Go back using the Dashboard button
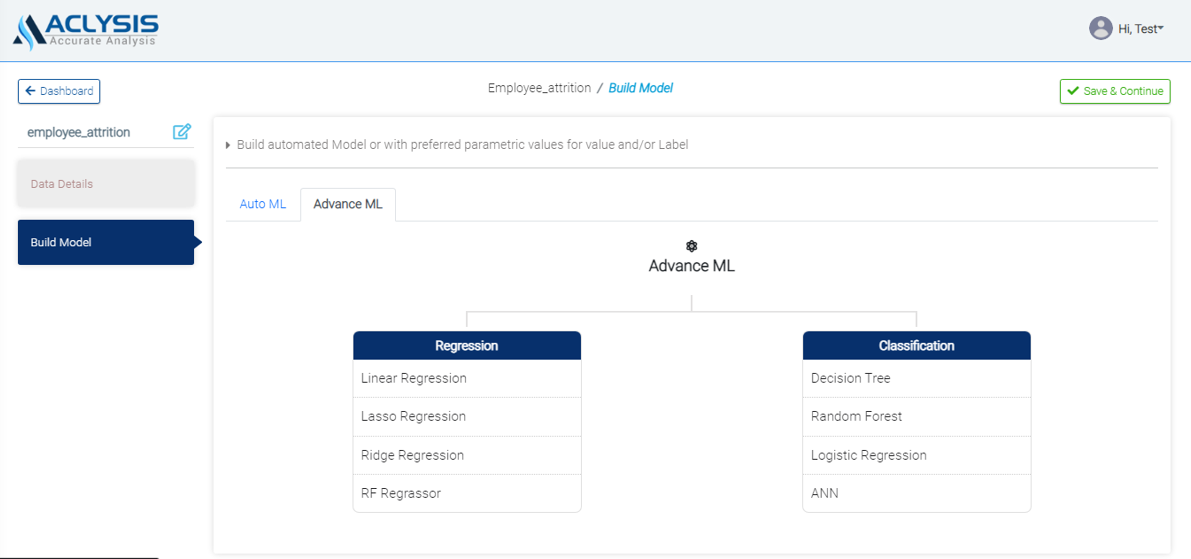The height and width of the screenshot is (559, 1191). (59, 91)
